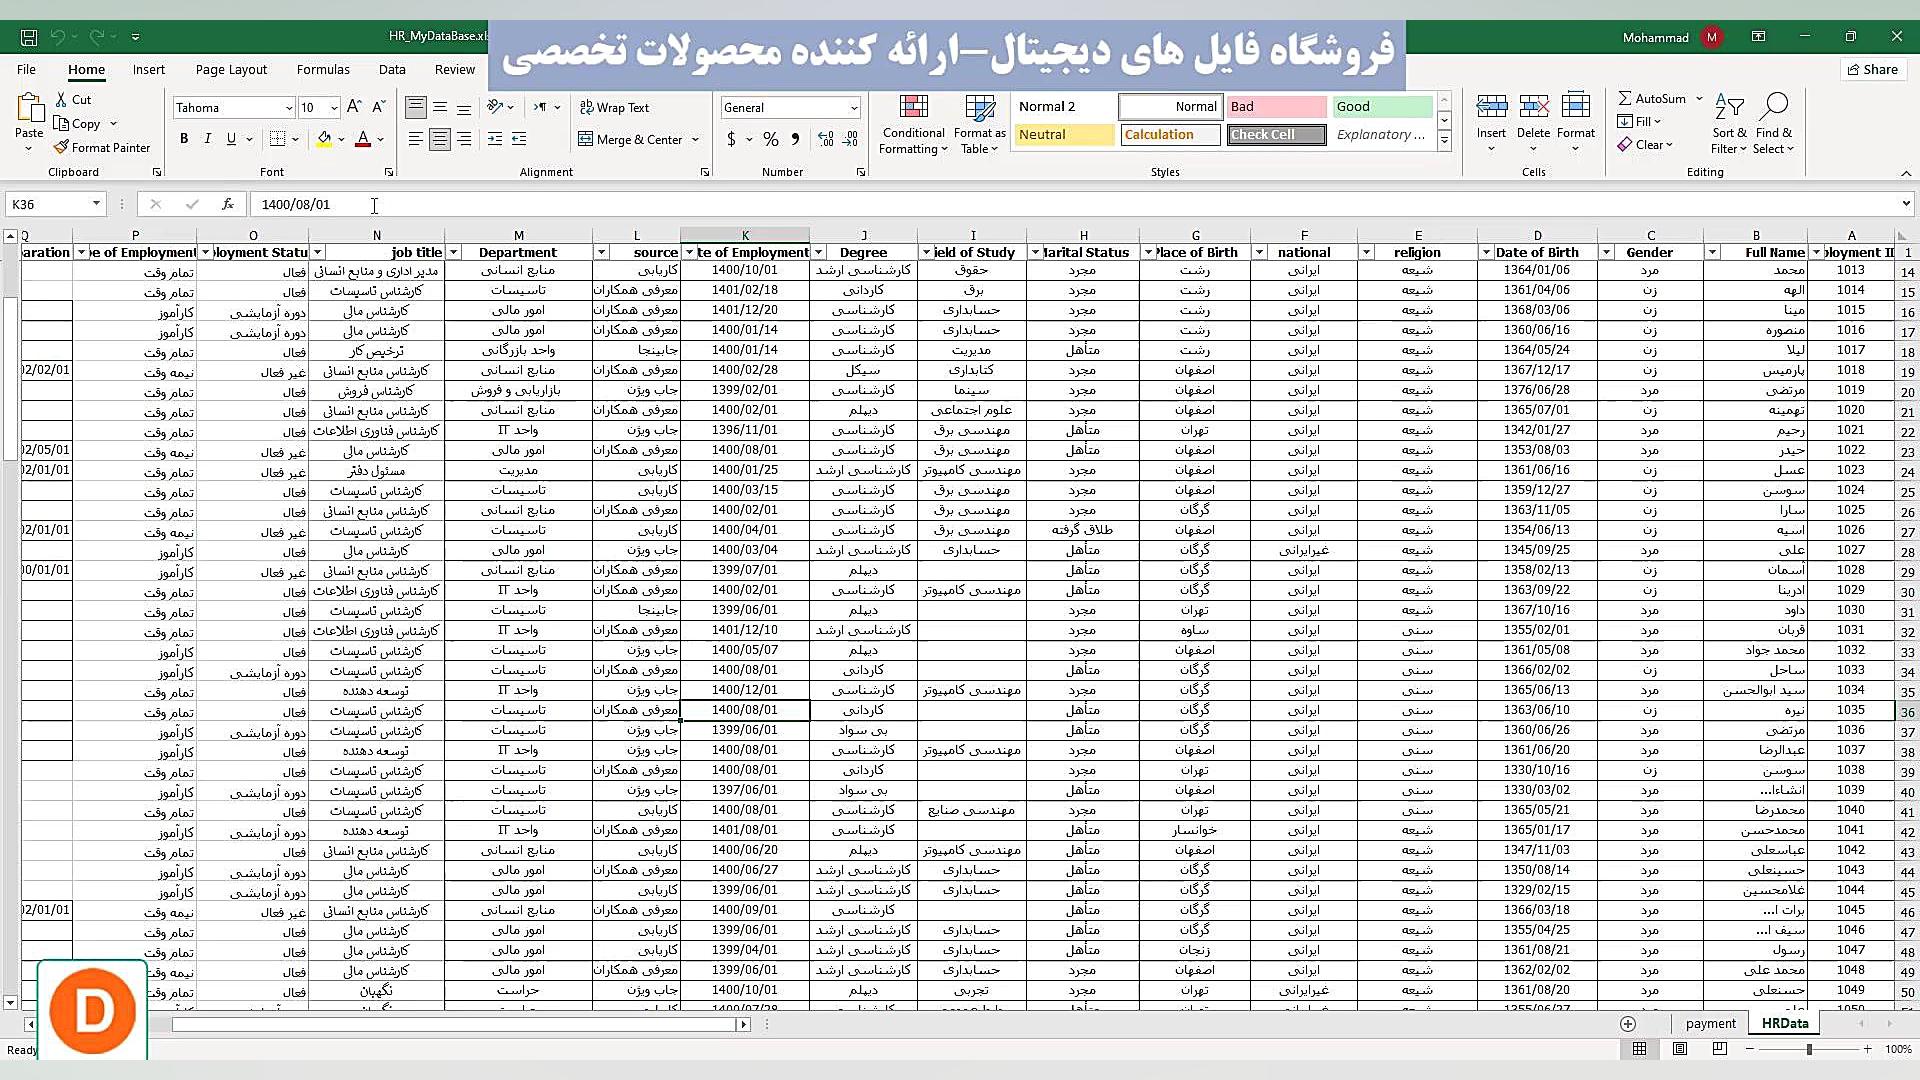Toggle Italic formatting
This screenshot has height=1080, width=1920.
tap(208, 139)
